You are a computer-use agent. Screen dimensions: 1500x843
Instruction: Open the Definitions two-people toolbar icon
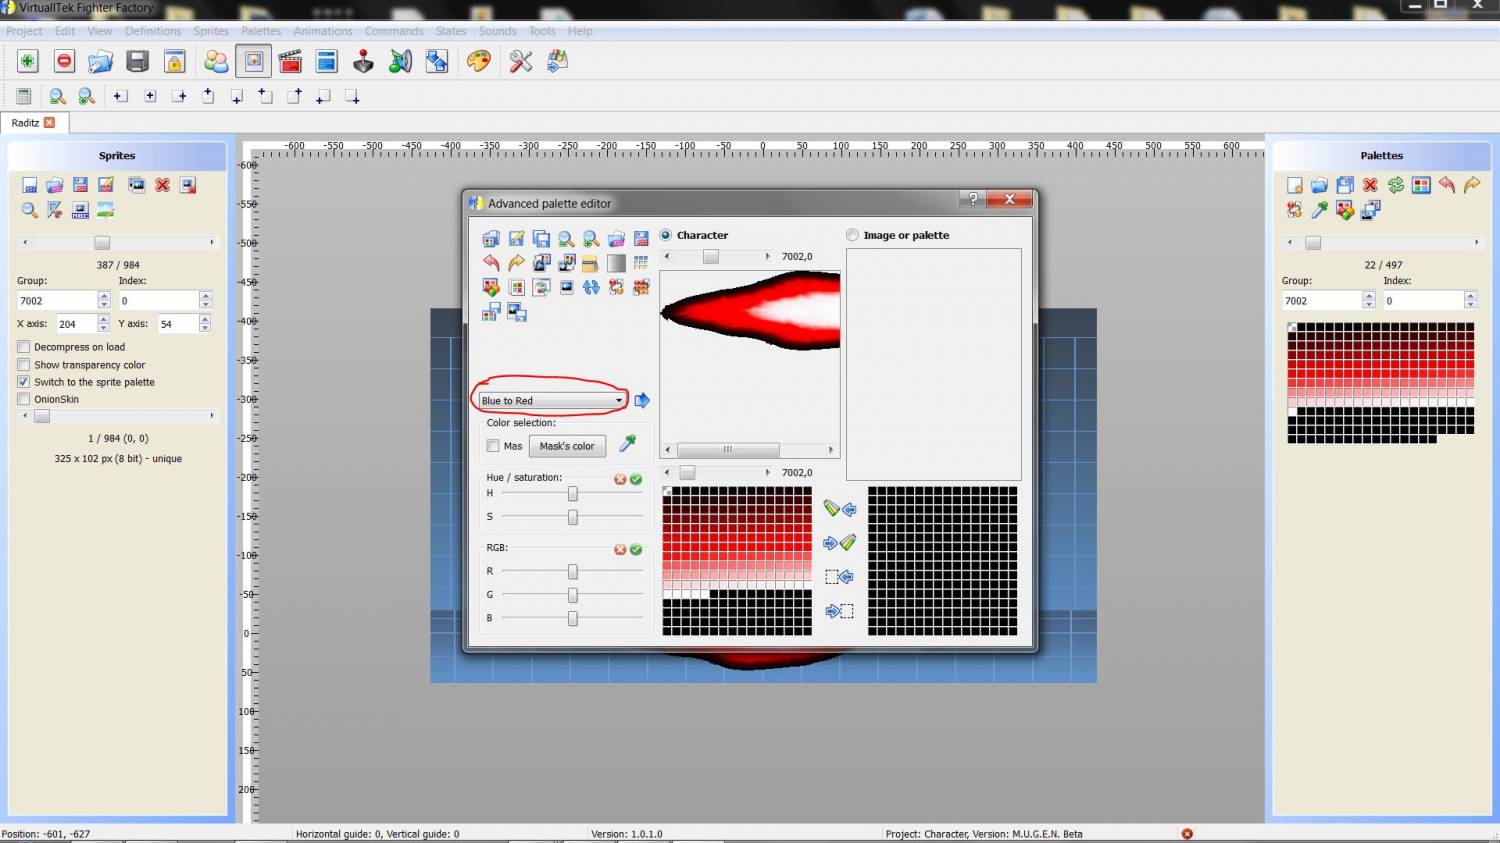(x=216, y=62)
